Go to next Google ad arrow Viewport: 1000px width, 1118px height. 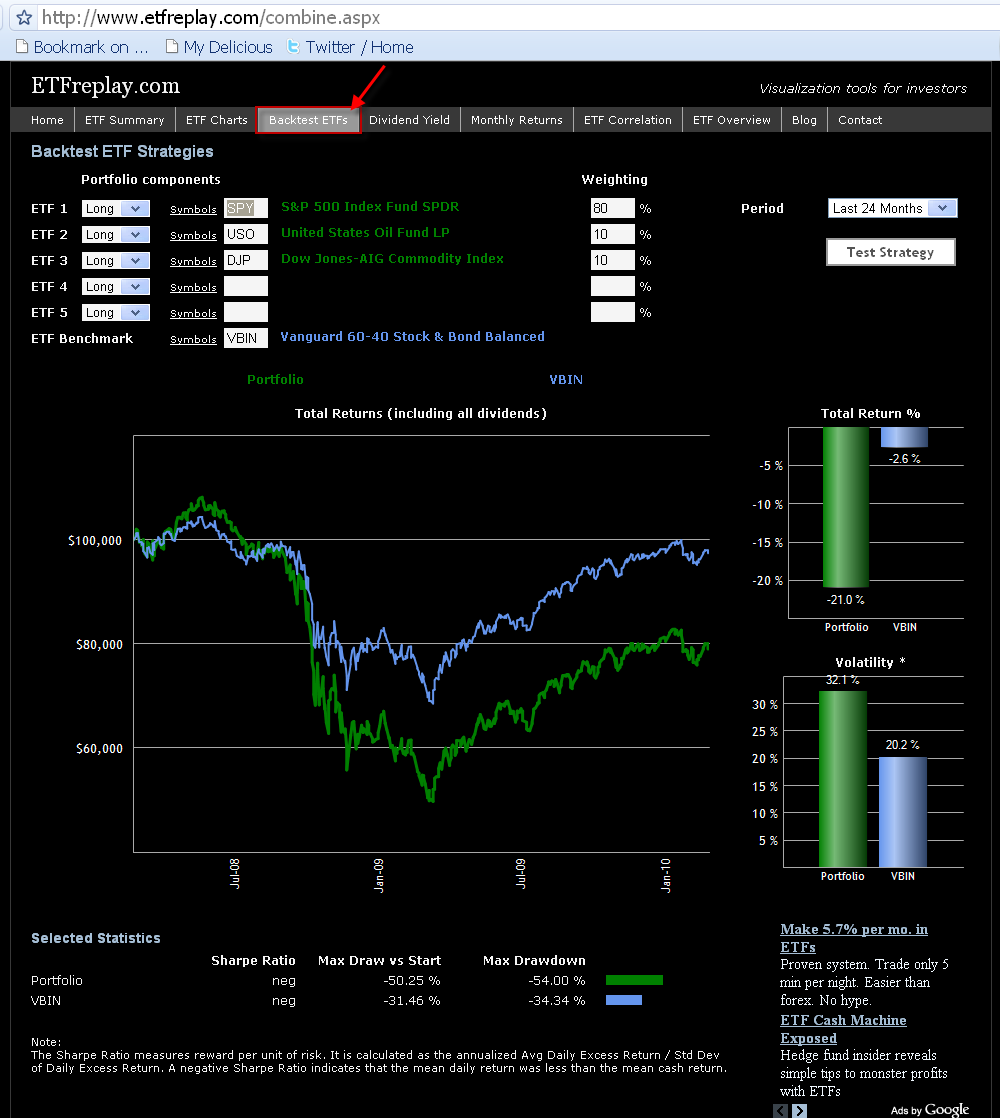800,1110
